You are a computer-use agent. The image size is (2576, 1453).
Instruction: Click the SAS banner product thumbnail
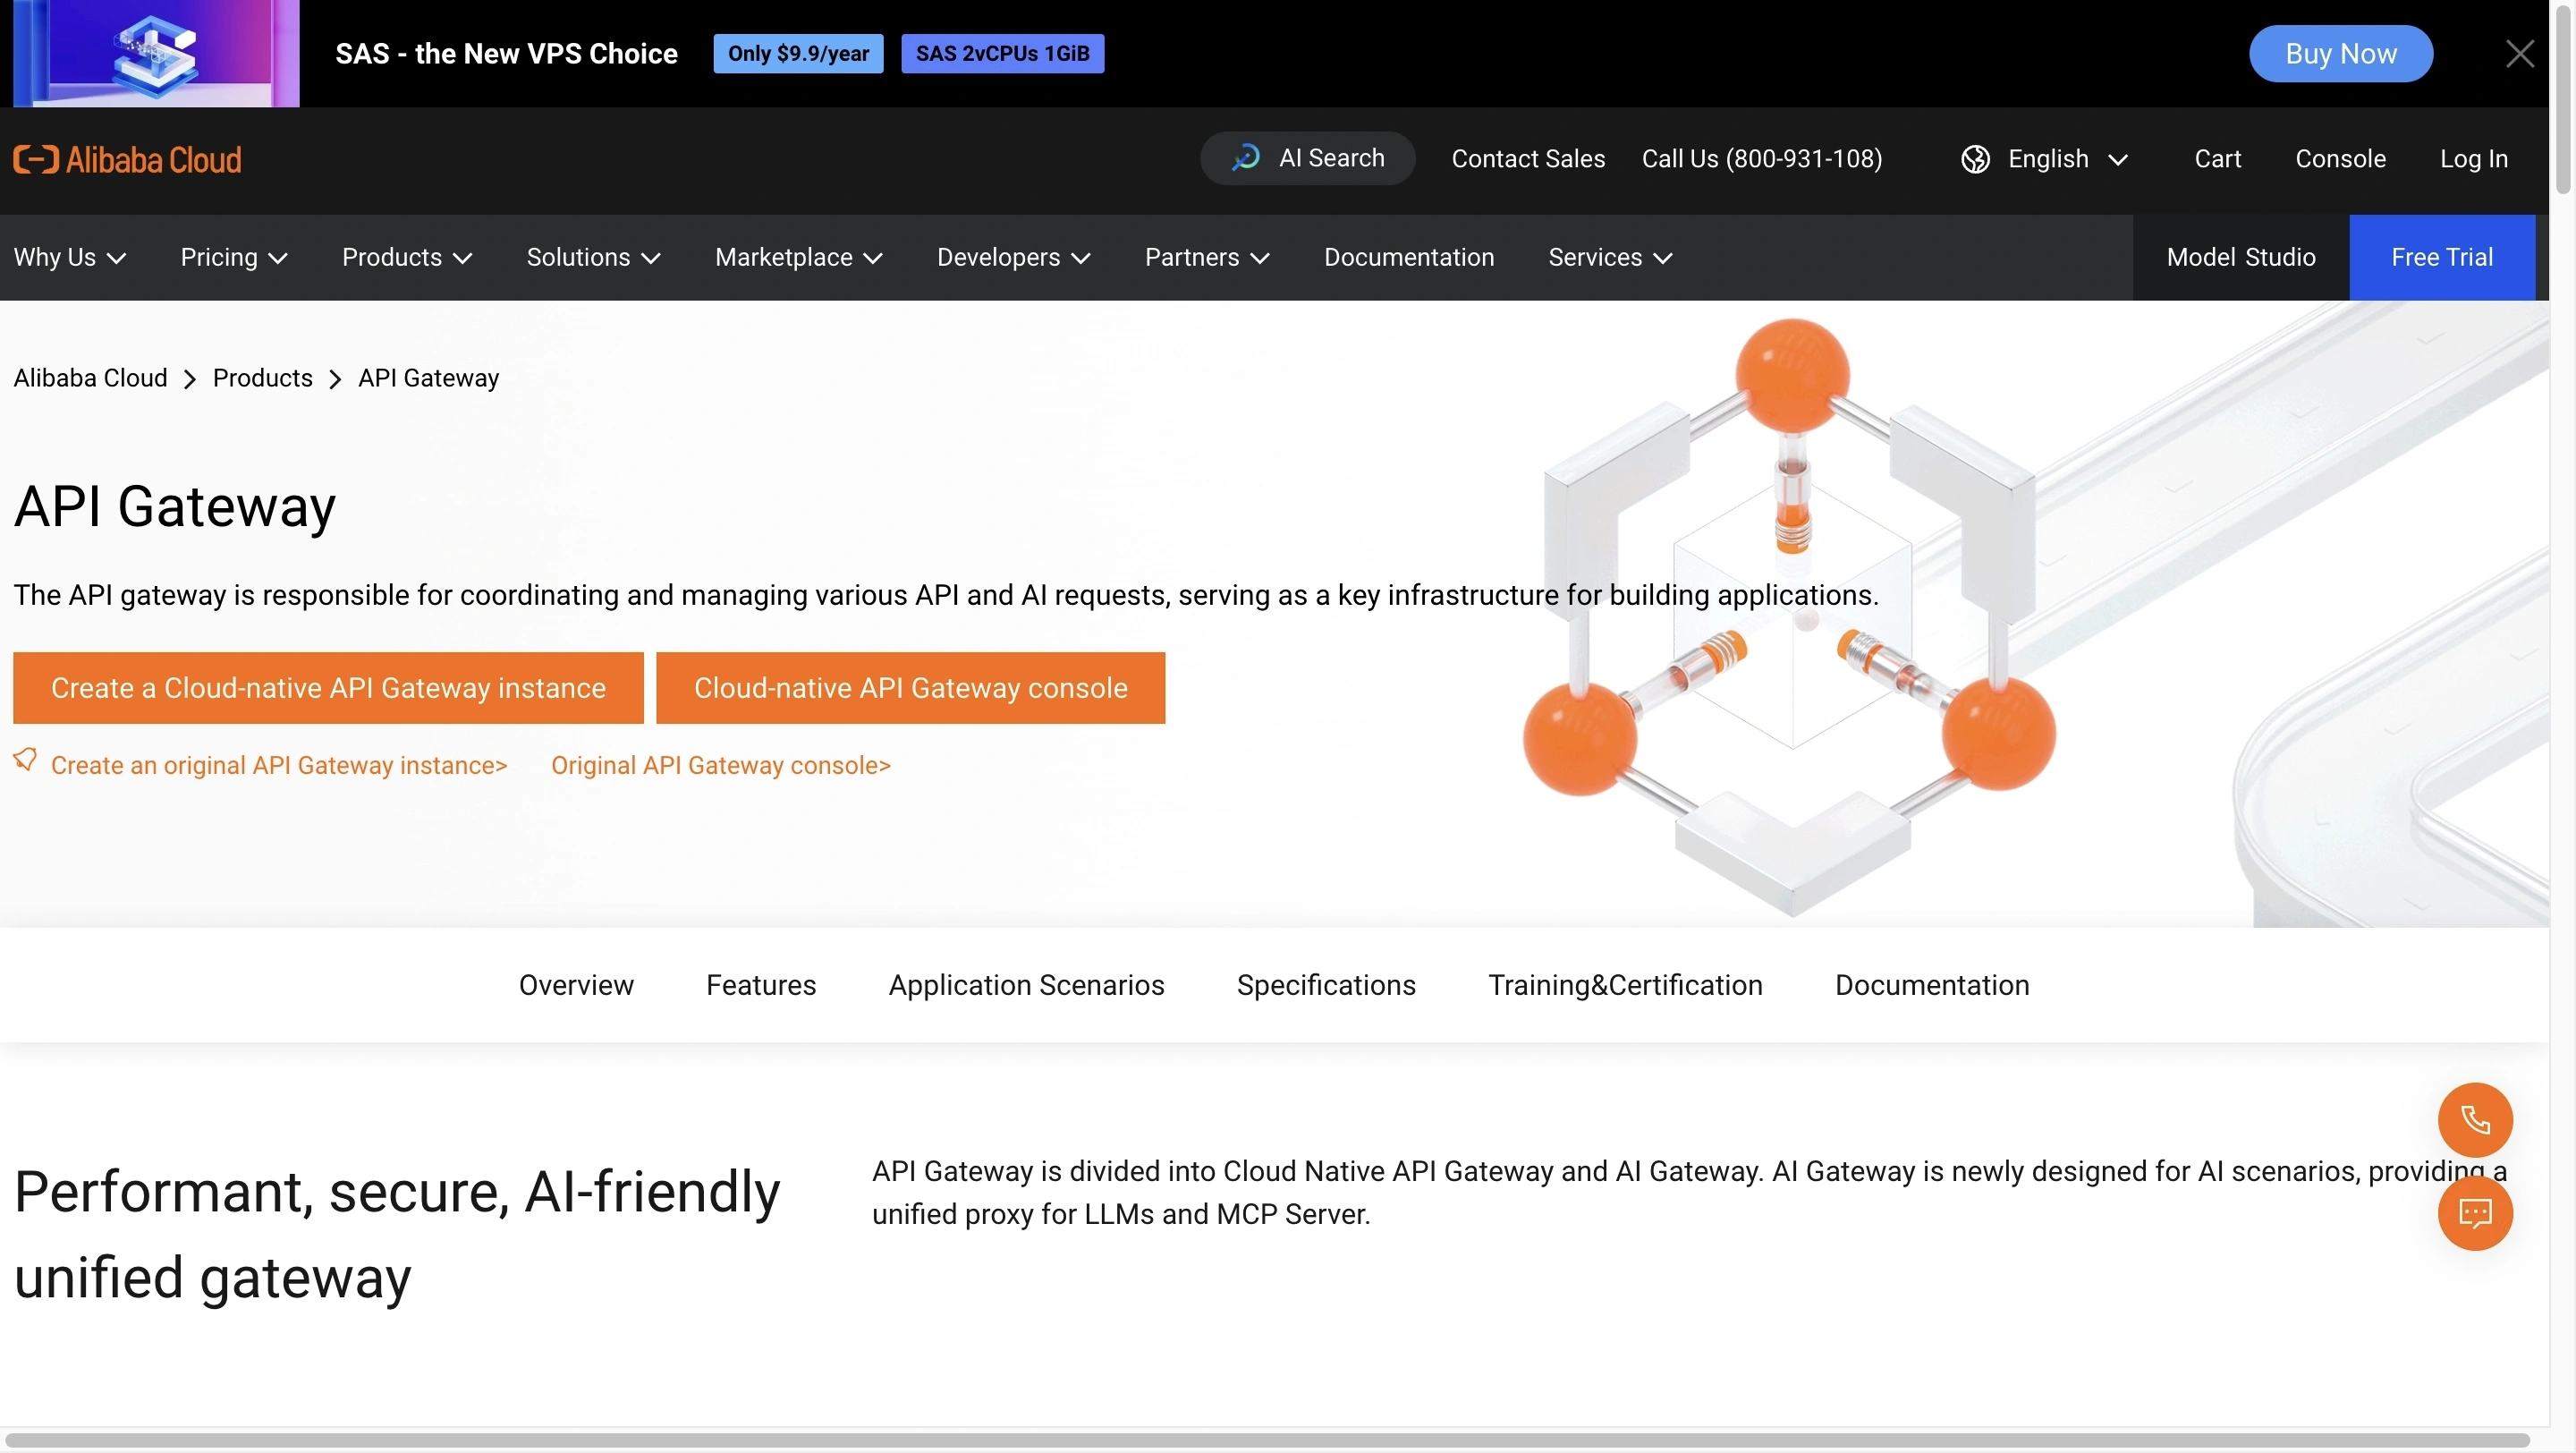(156, 53)
